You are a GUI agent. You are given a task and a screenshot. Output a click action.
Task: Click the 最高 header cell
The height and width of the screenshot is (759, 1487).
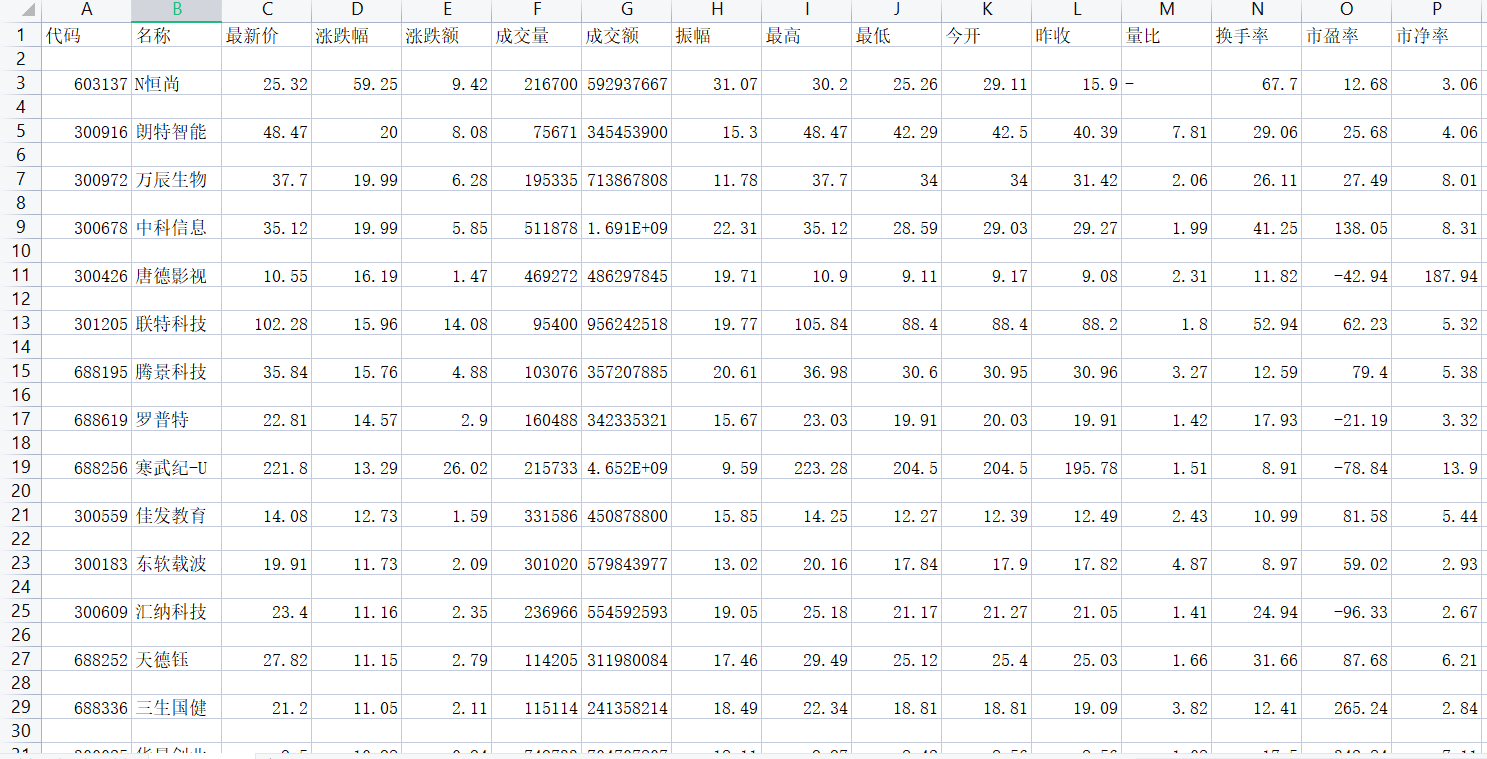pos(807,35)
